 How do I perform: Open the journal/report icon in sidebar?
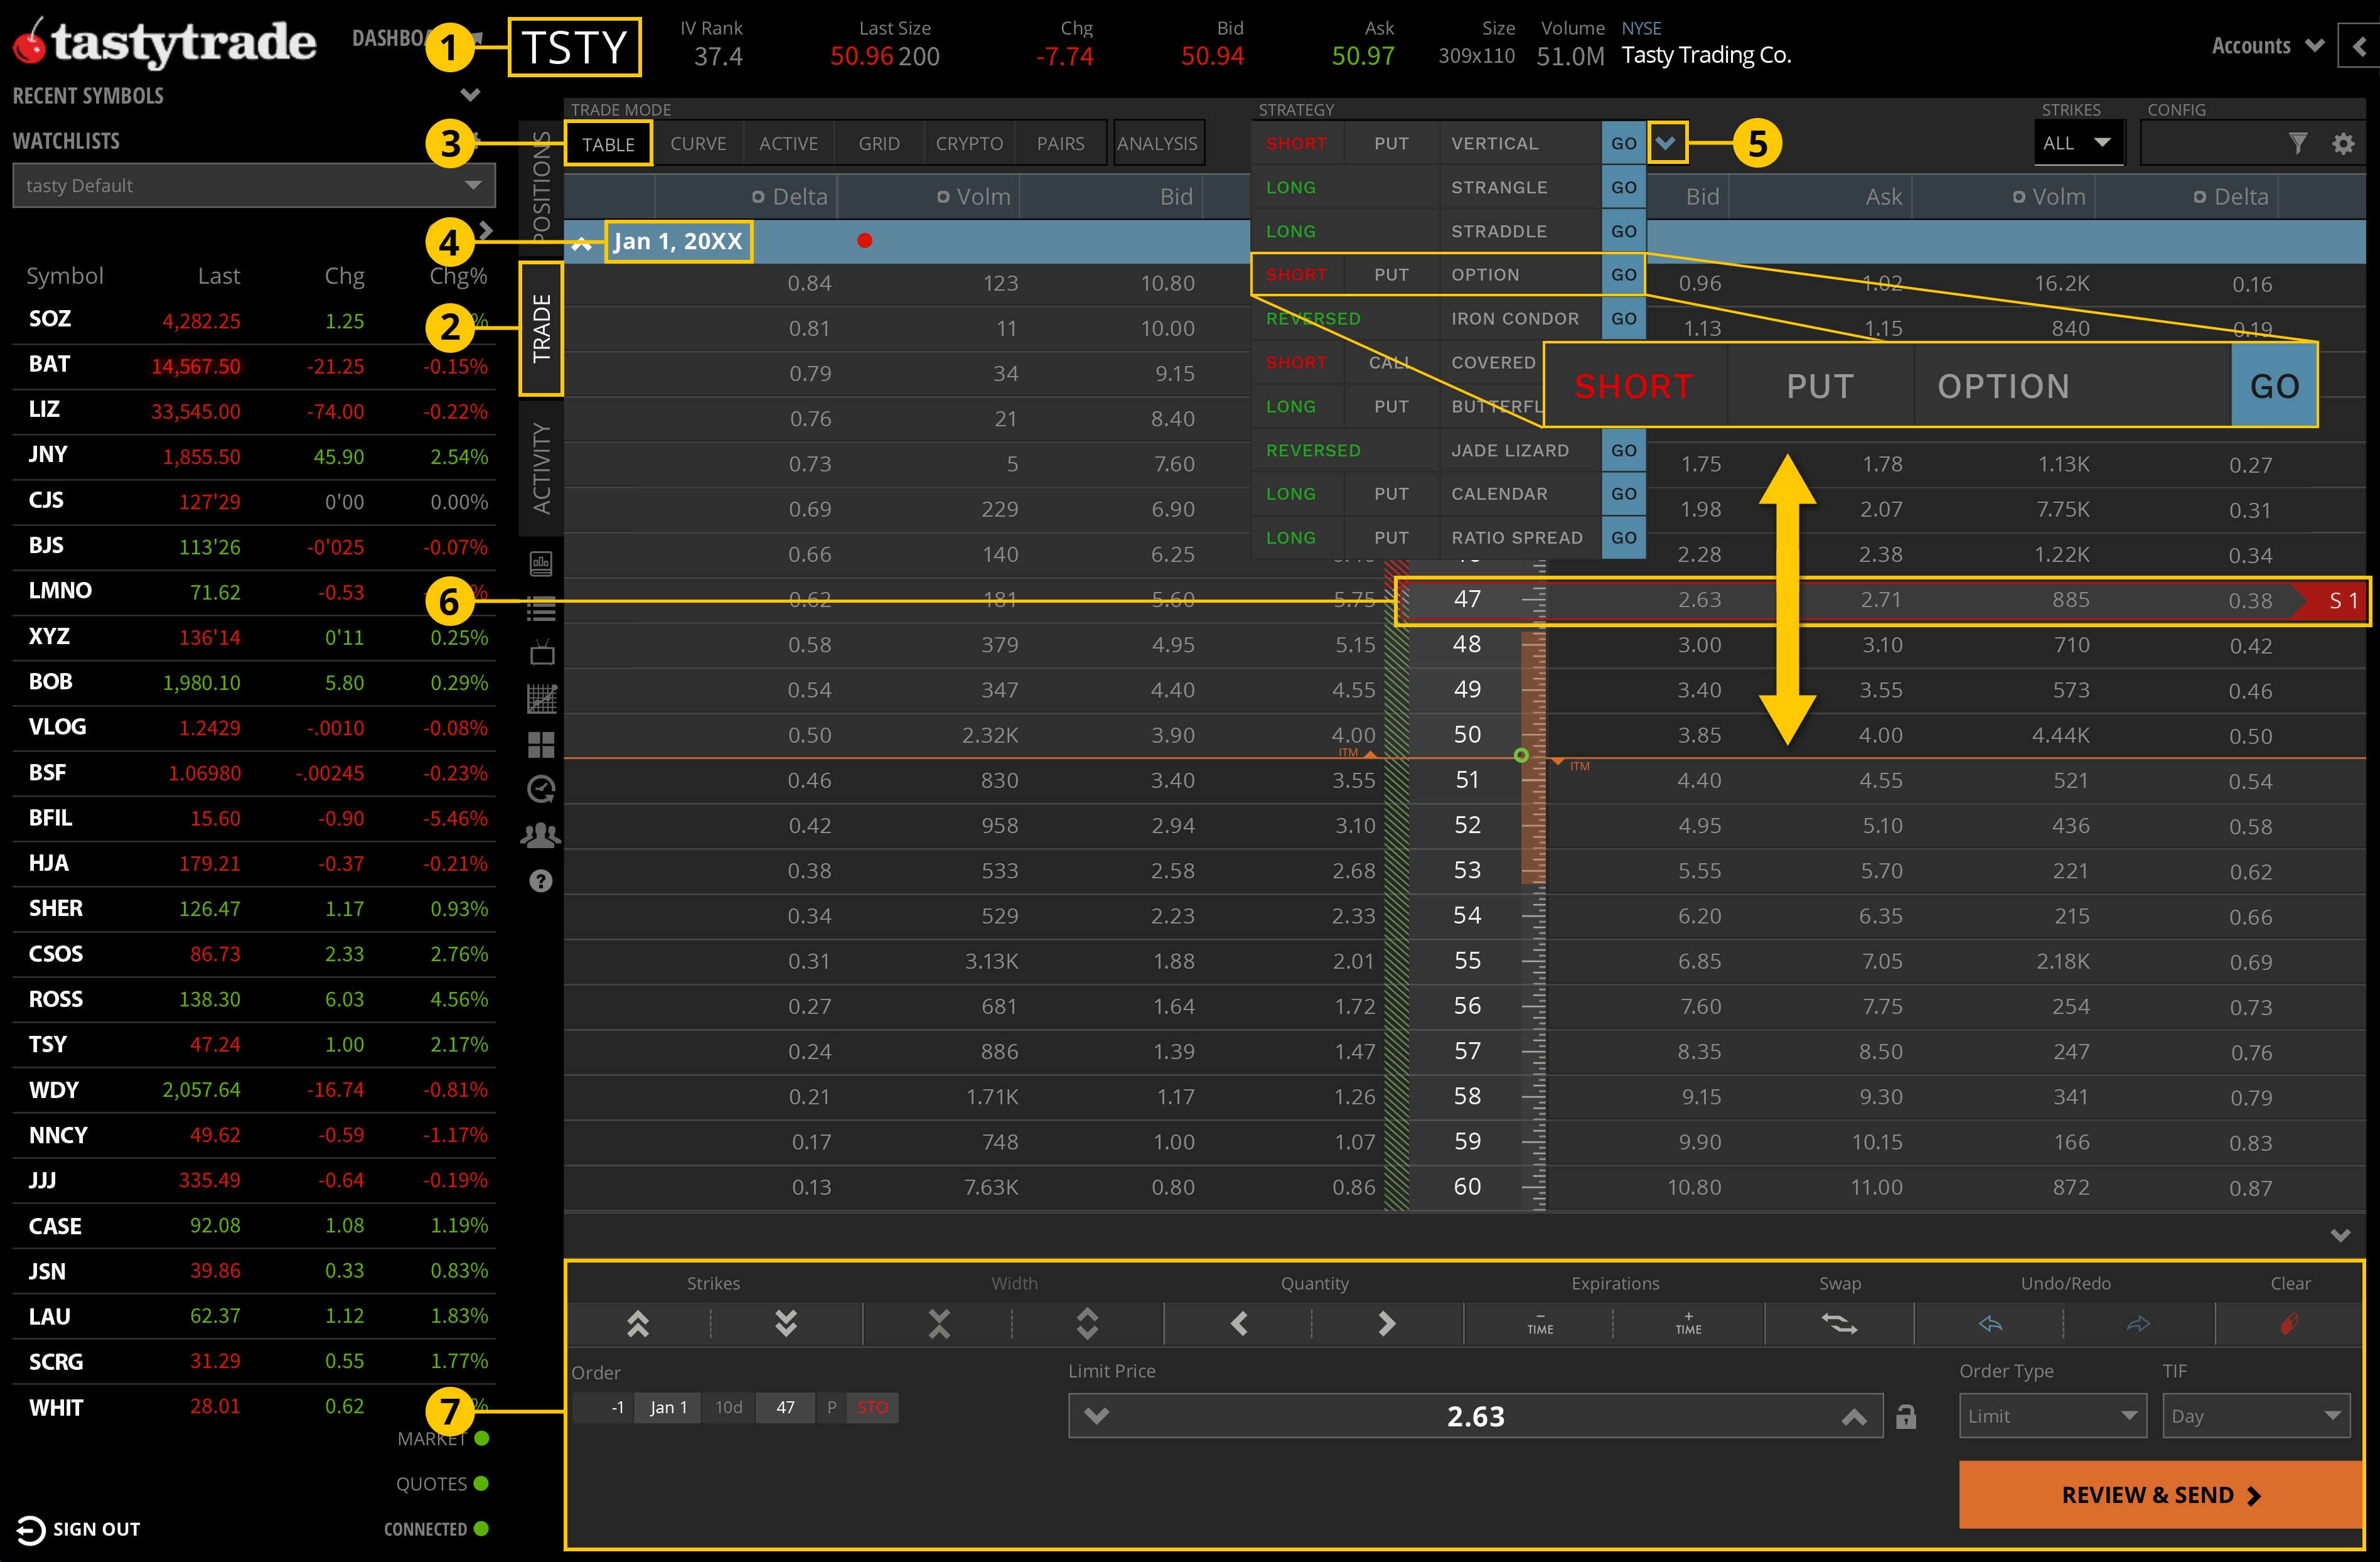coord(541,563)
